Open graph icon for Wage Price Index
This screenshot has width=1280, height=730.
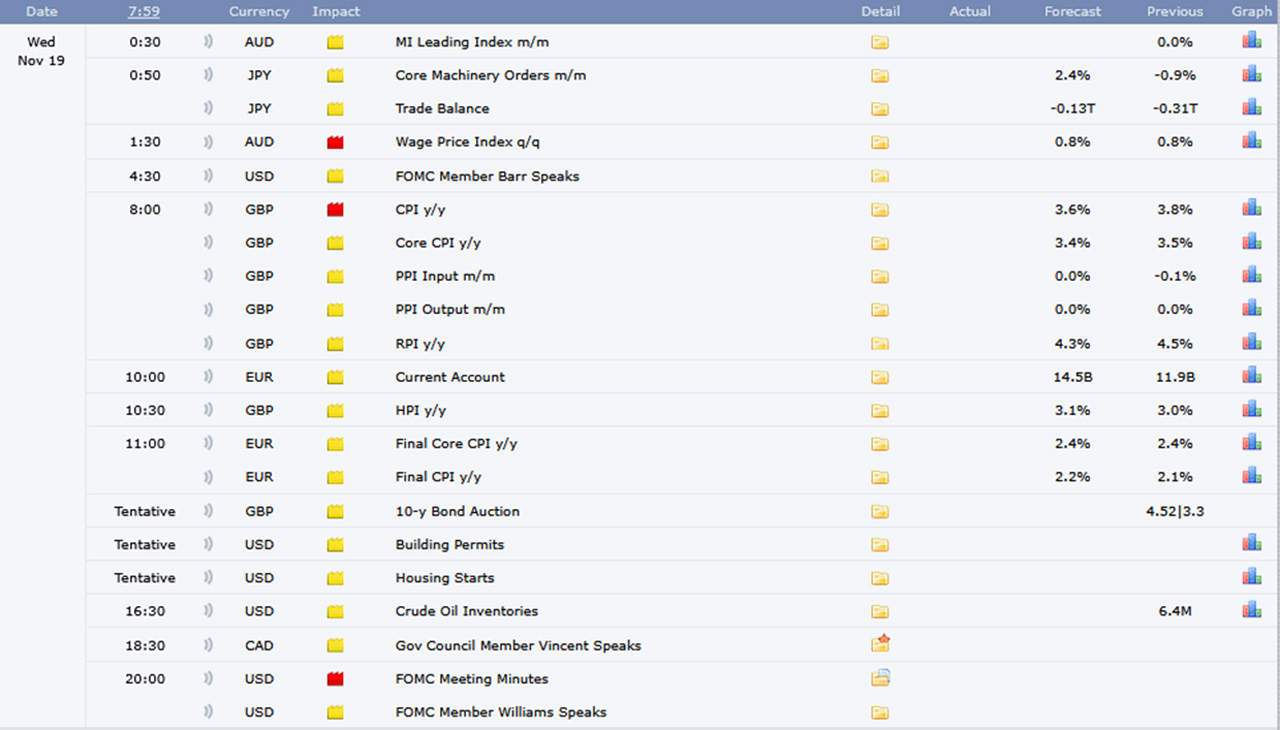1251,141
